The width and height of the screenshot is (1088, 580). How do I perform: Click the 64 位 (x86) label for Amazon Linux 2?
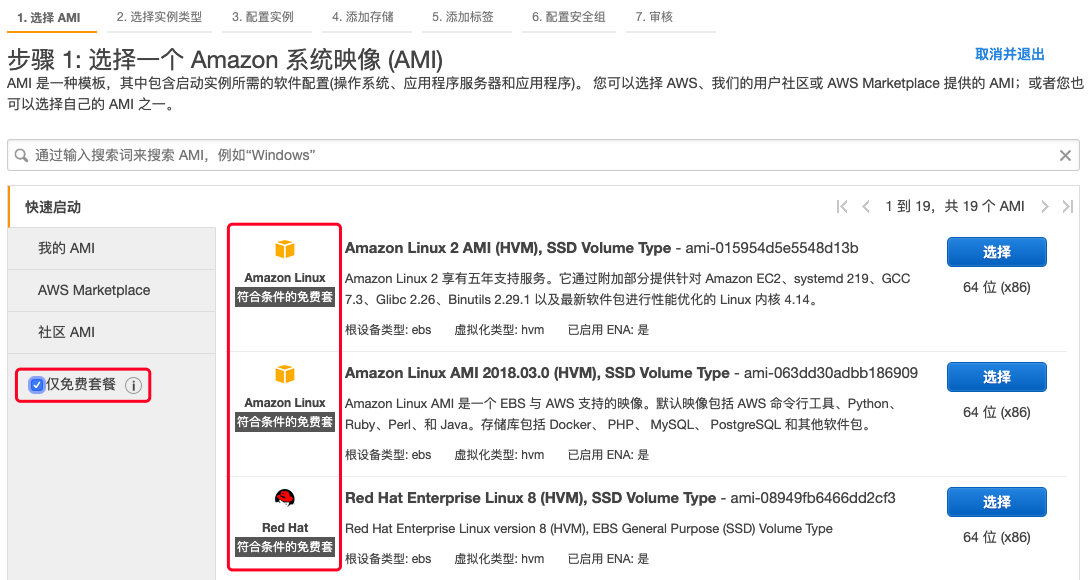click(x=996, y=287)
